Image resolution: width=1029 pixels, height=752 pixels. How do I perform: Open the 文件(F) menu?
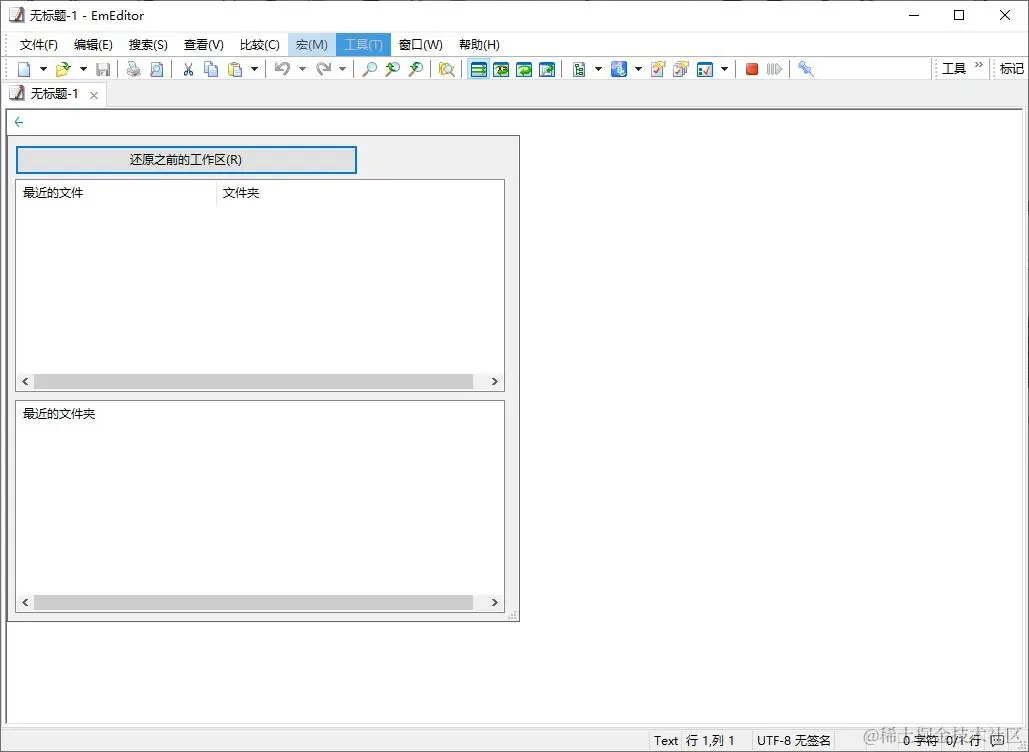(x=39, y=45)
